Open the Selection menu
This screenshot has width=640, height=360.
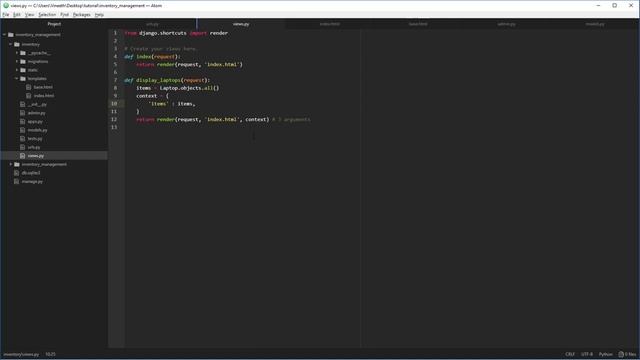[47, 15]
